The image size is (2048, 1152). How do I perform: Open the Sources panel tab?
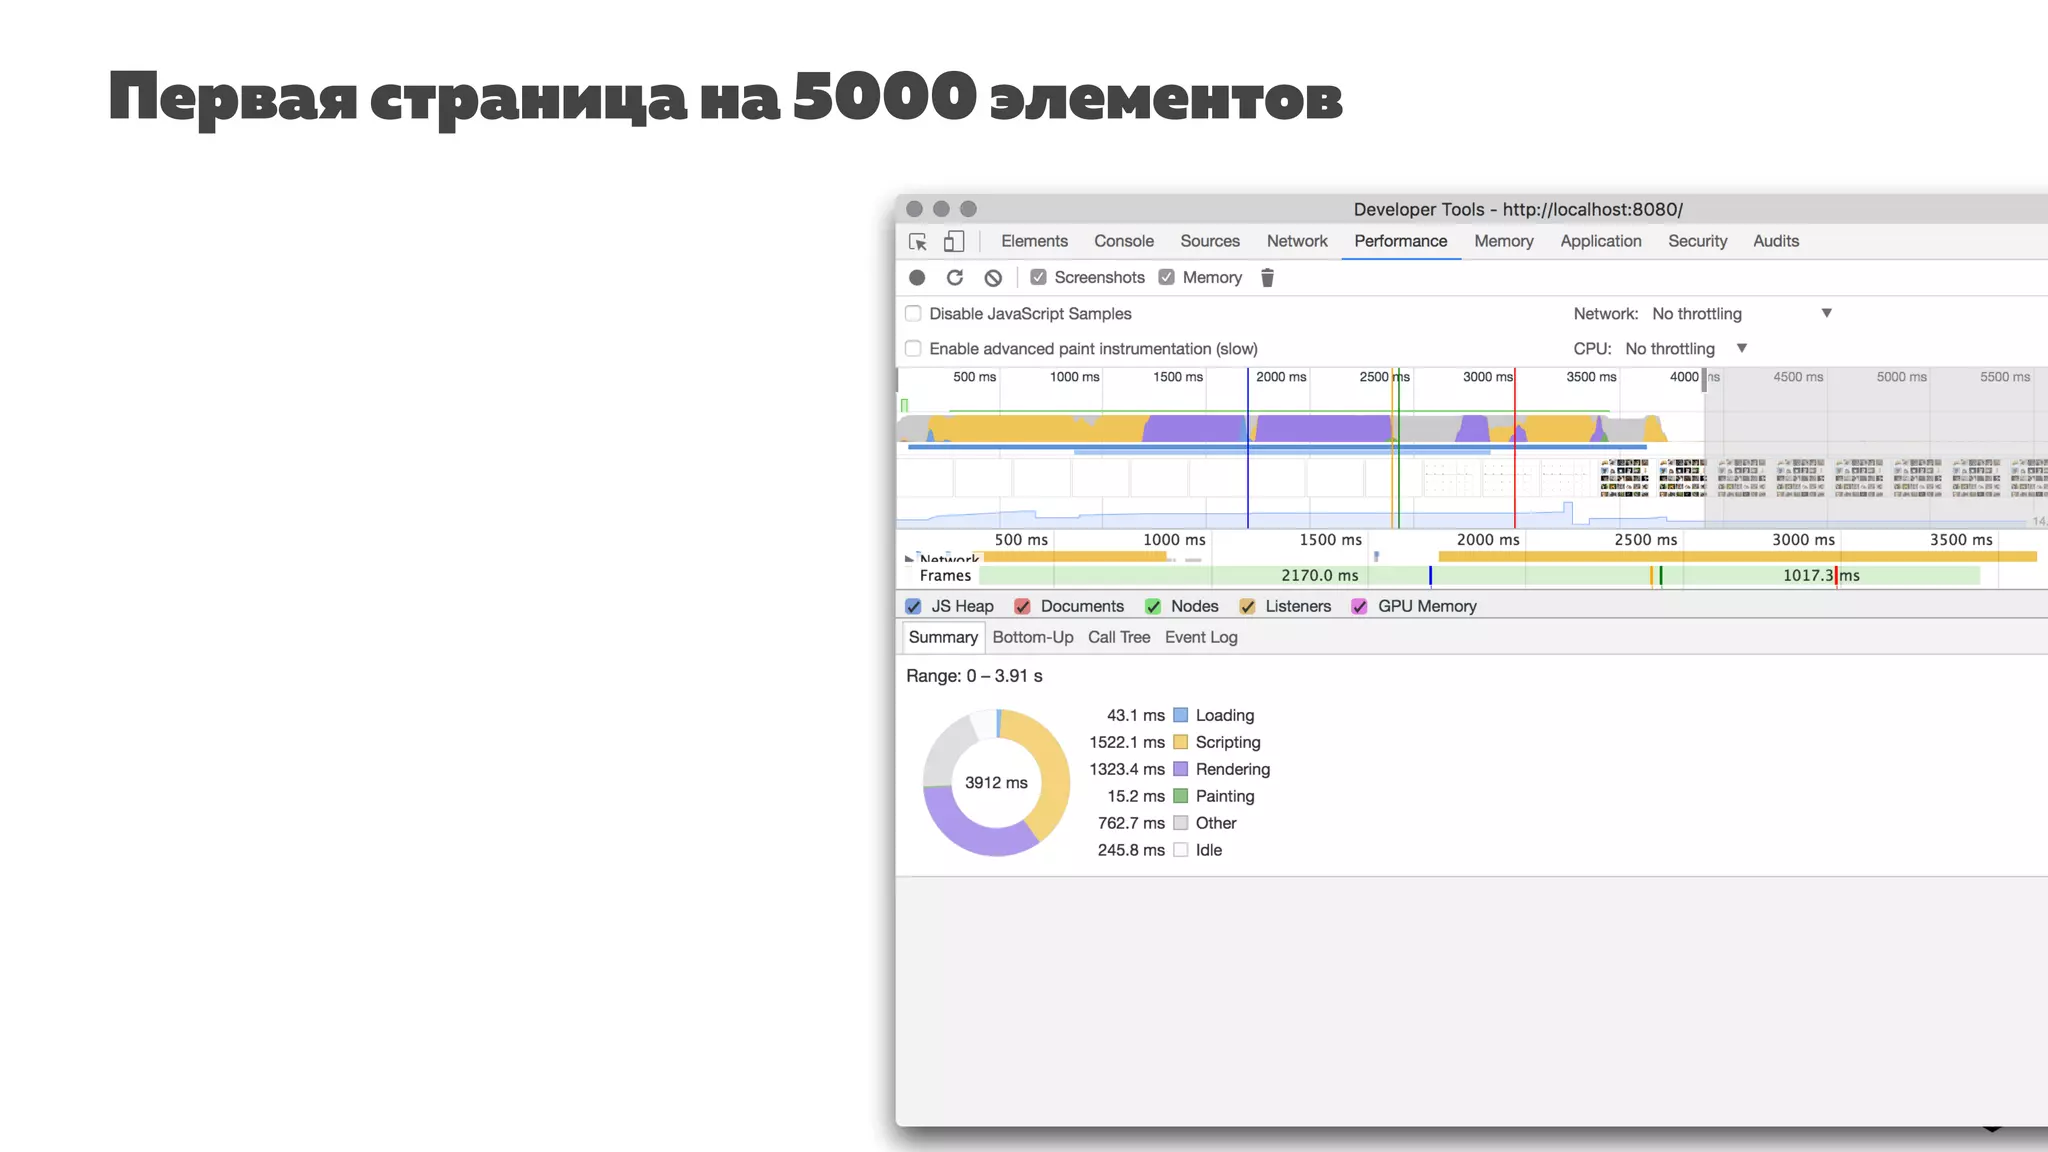tap(1210, 241)
